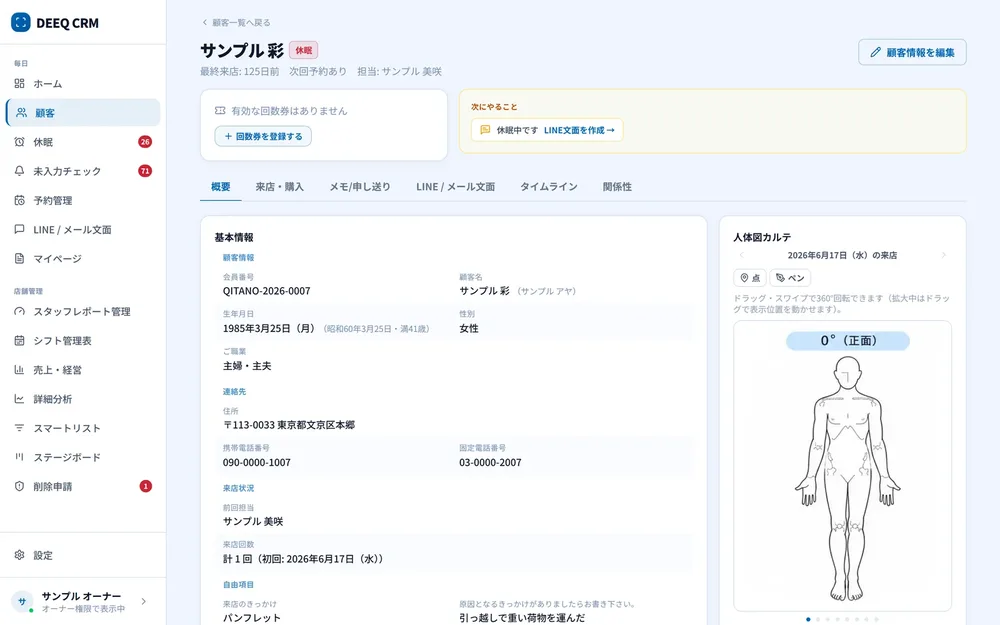Click landline number 03-0000-2007
The image size is (1000, 625).
(x=490, y=462)
